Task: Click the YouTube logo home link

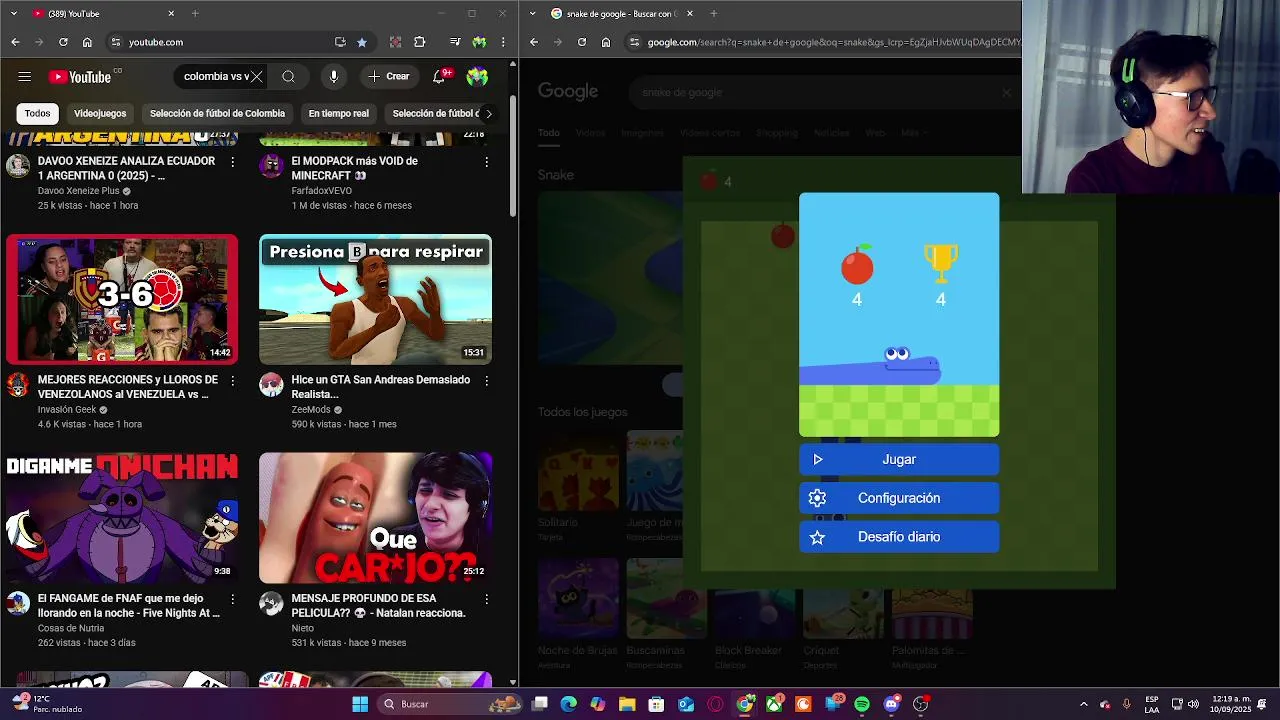Action: [x=80, y=77]
